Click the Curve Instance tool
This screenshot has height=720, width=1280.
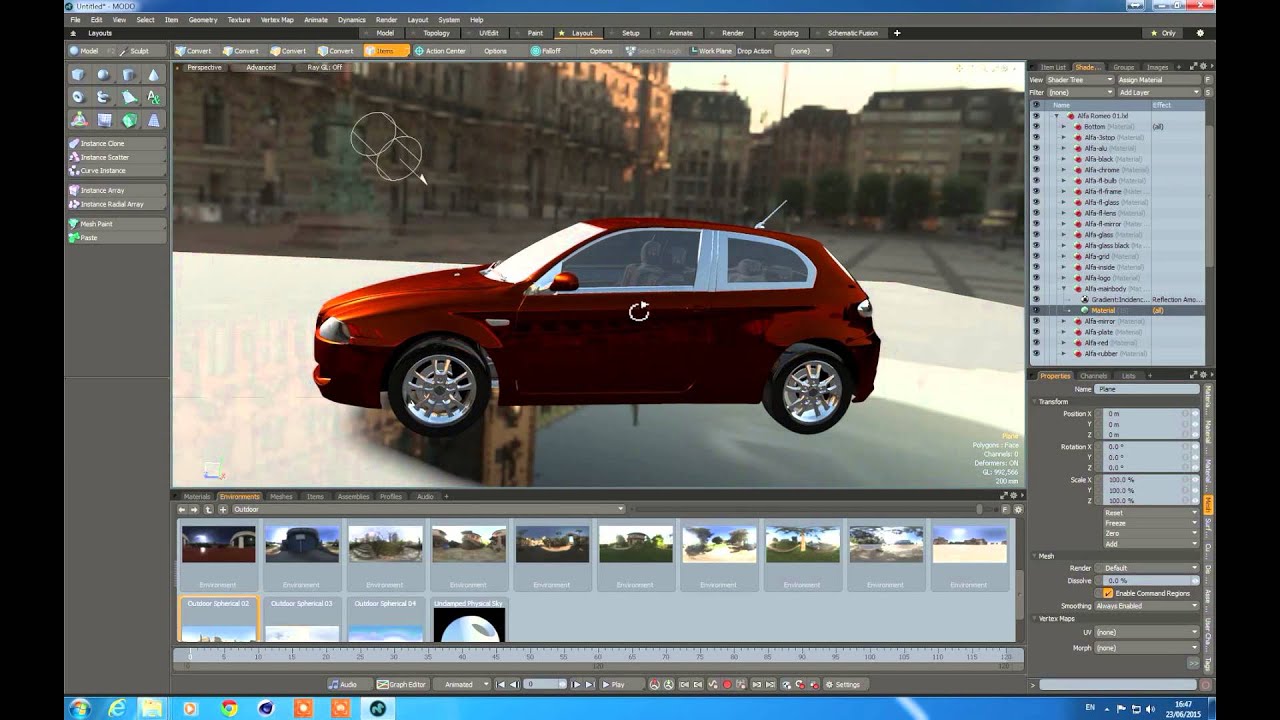point(116,171)
